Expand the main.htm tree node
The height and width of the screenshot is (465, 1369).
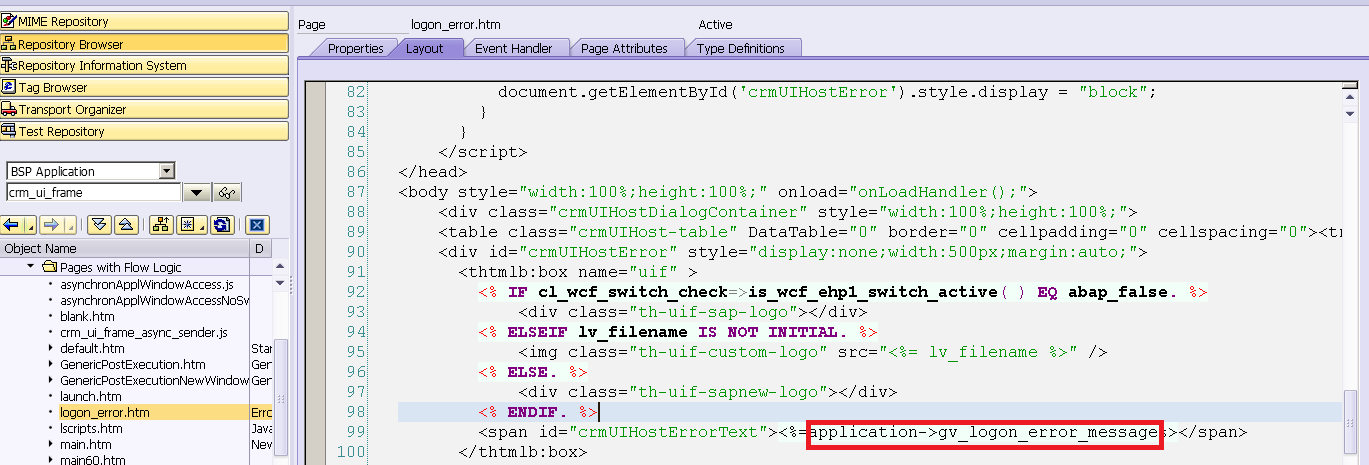(x=51, y=444)
